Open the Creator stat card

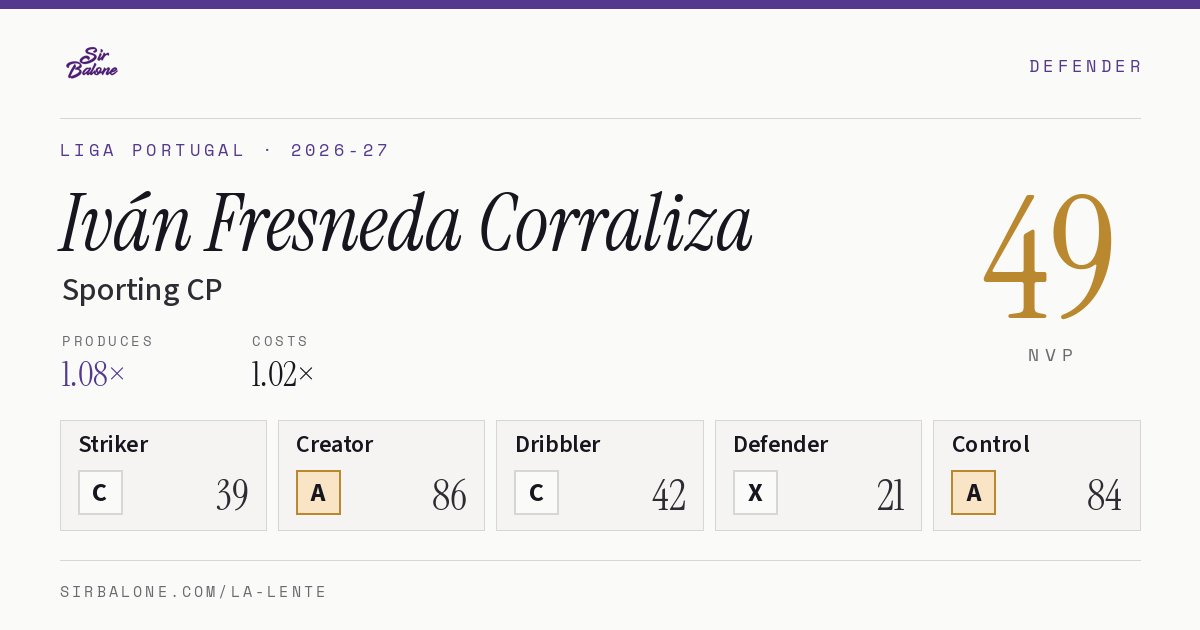[381, 475]
